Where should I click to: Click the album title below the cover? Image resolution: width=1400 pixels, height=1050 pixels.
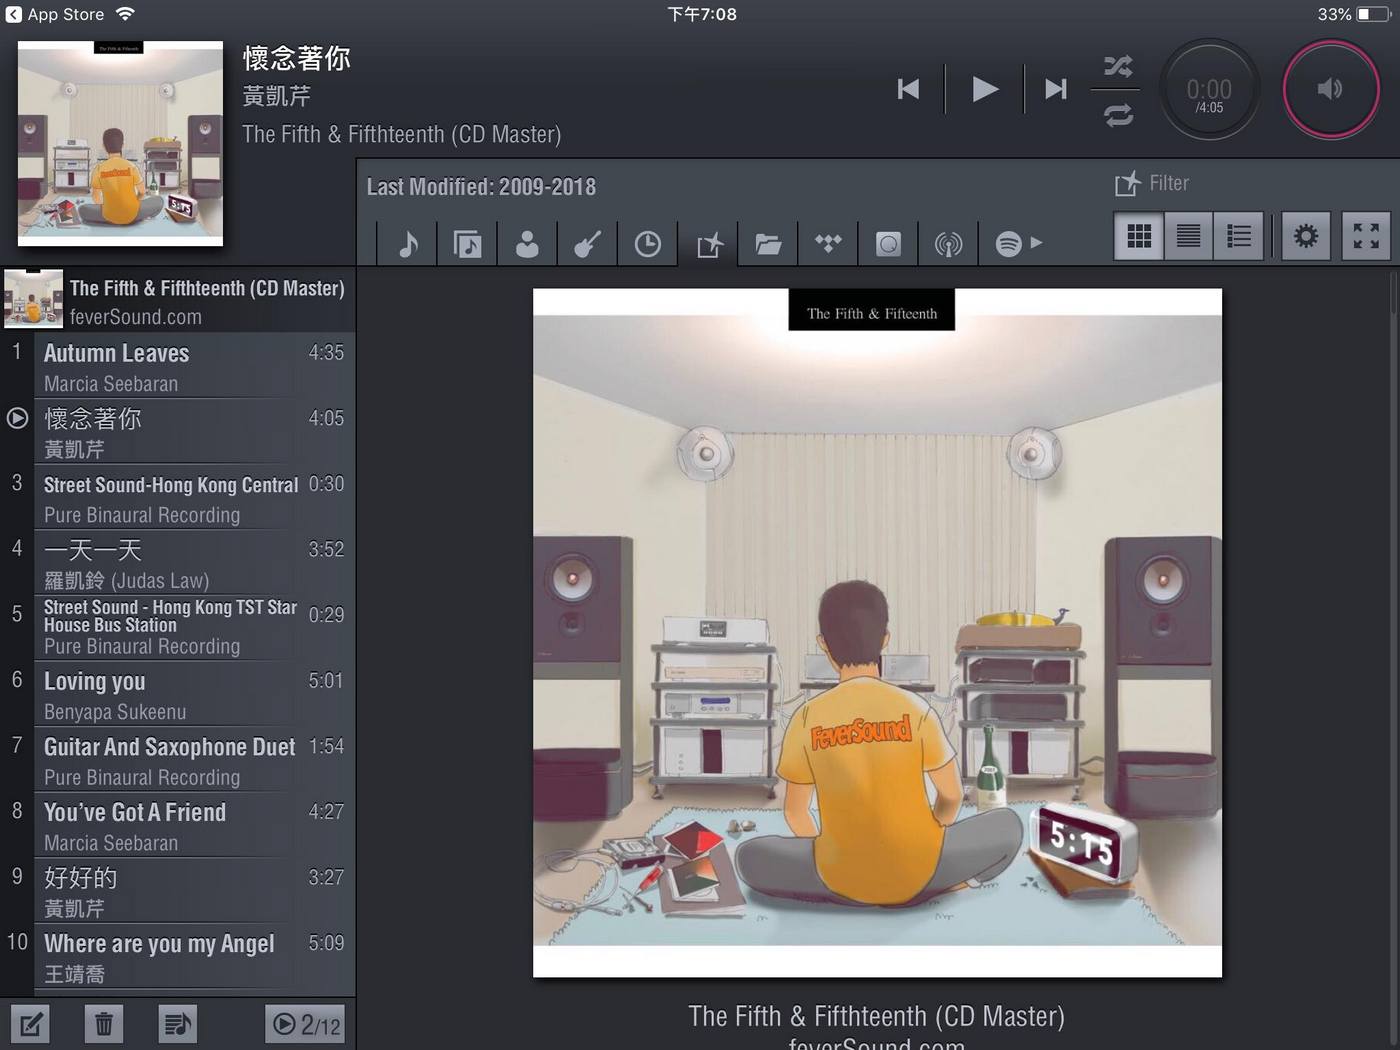876,1016
